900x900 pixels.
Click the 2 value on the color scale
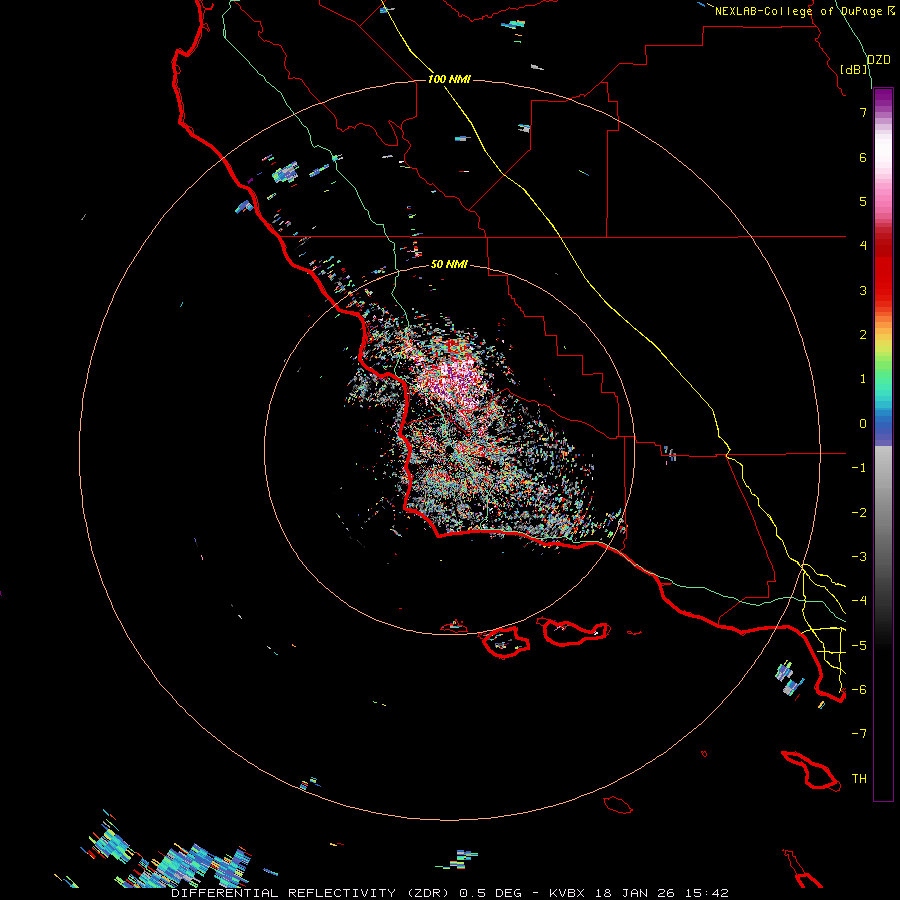[863, 335]
